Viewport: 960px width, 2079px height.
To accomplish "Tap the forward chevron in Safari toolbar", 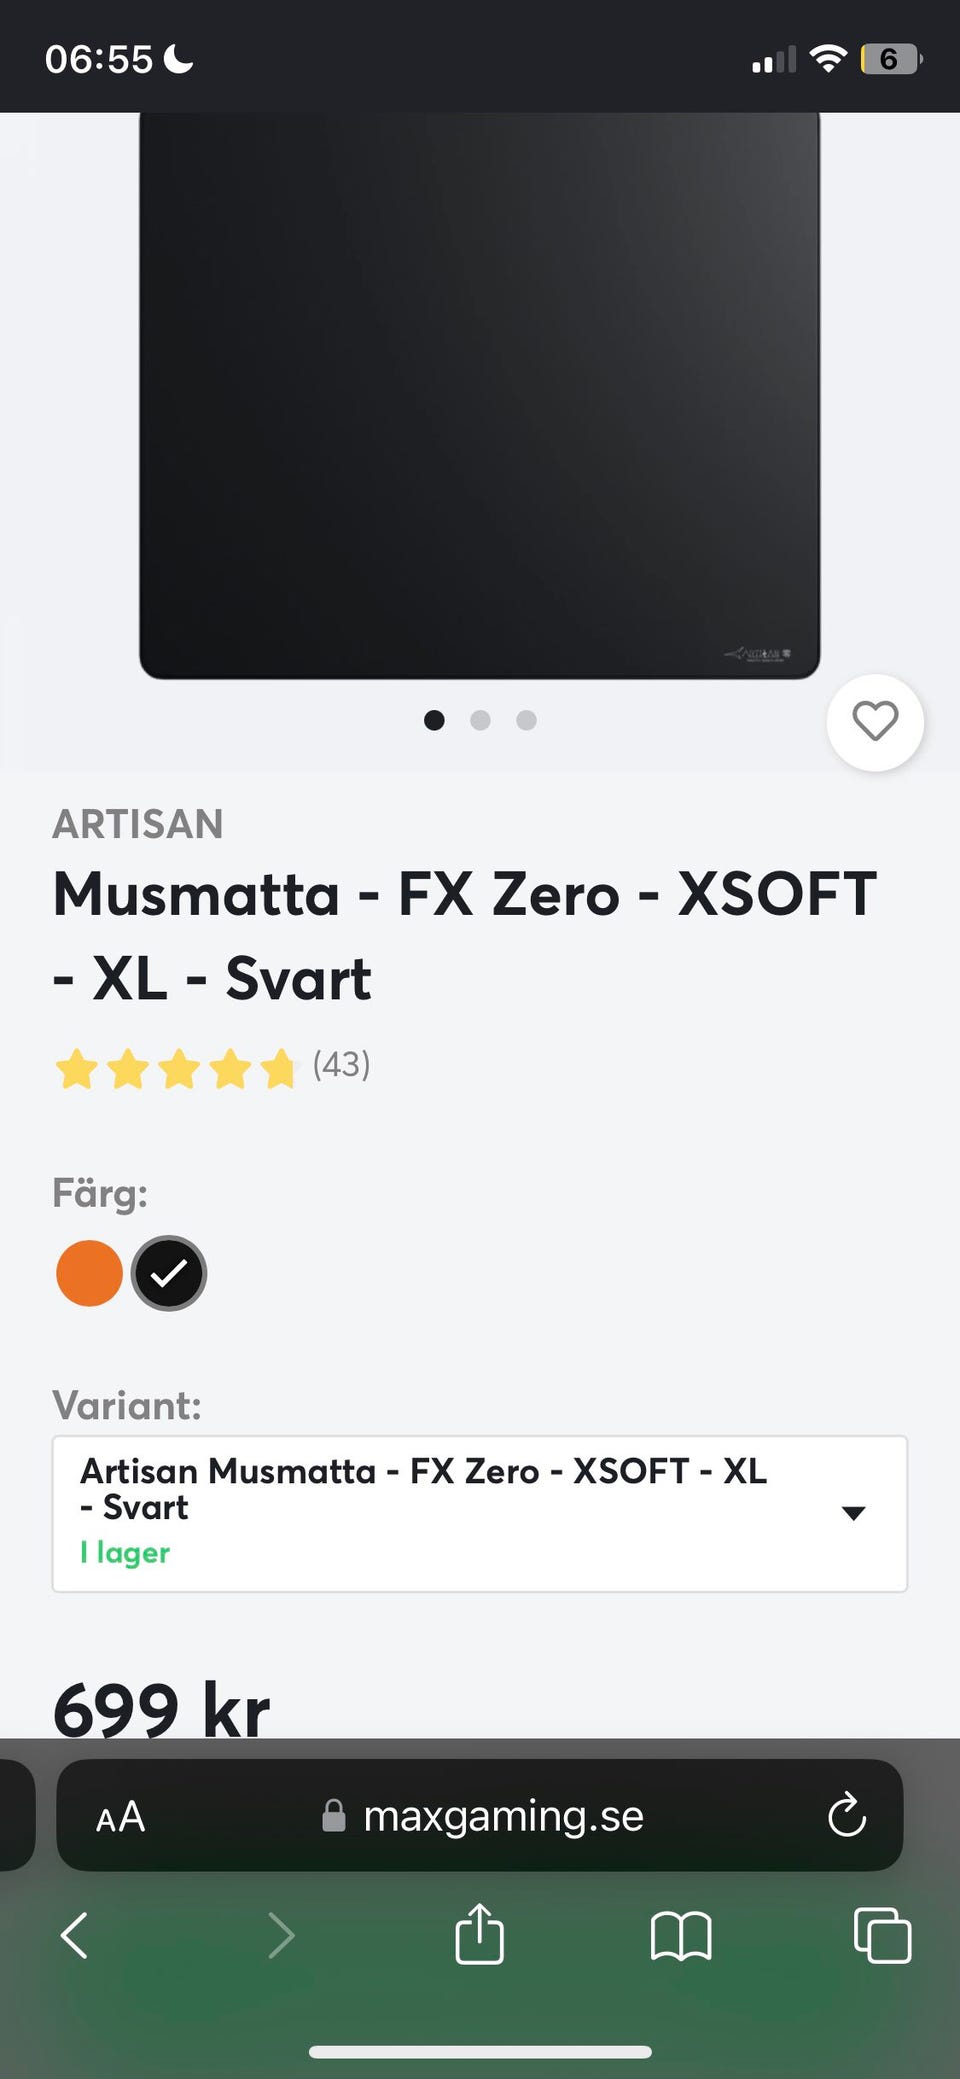I will click(x=282, y=1935).
